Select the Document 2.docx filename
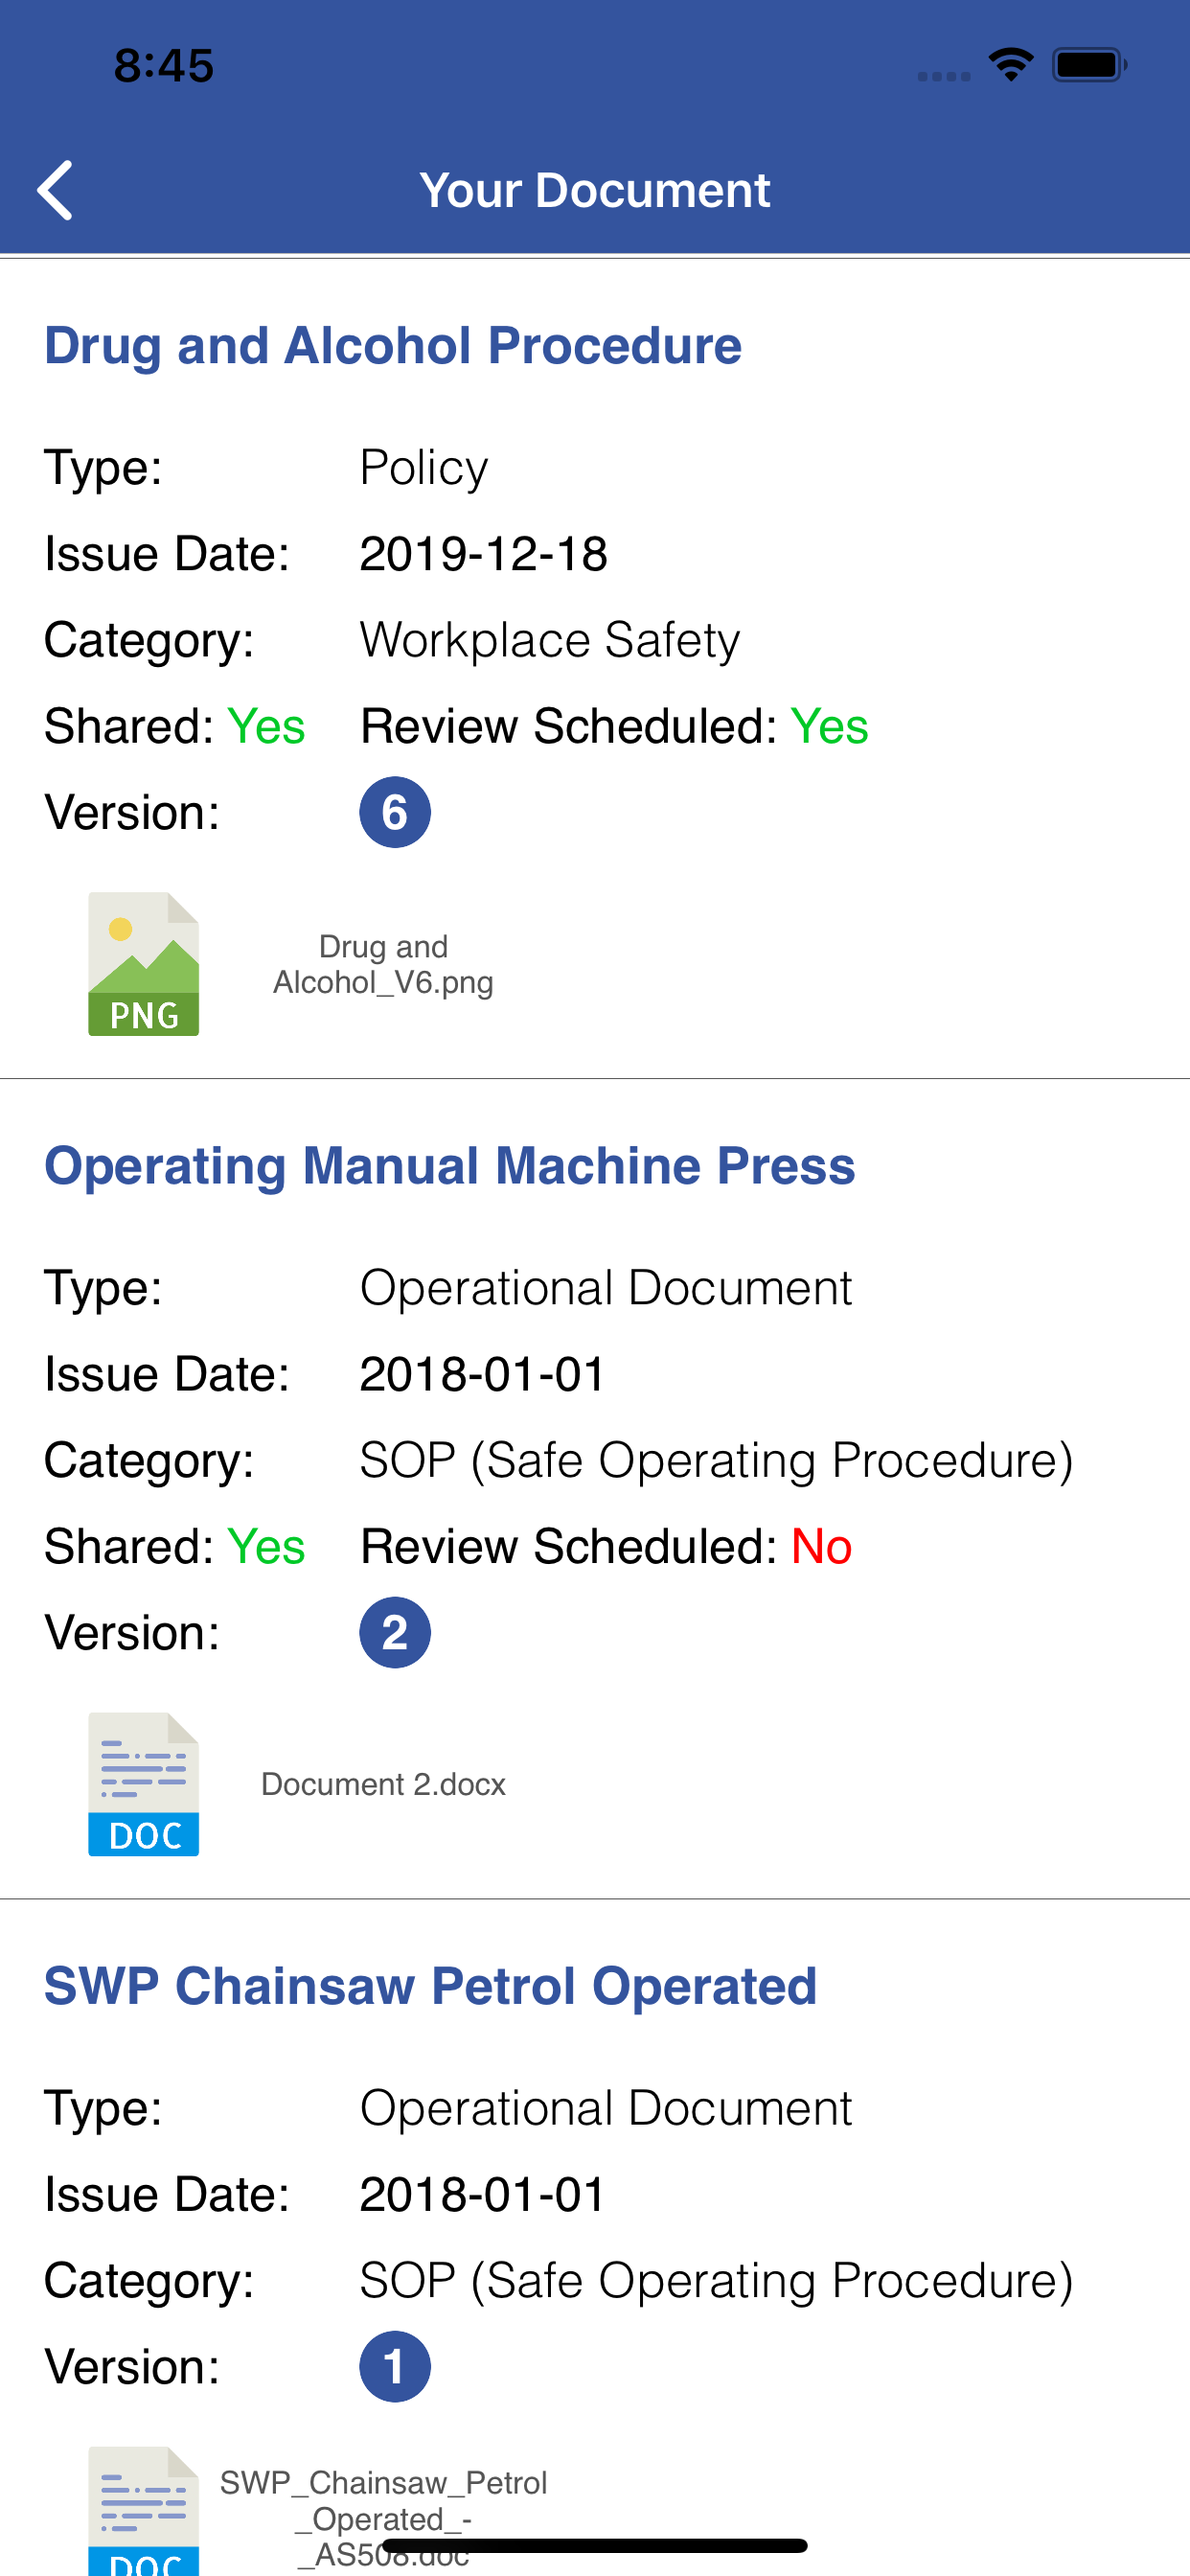Image resolution: width=1190 pixels, height=2576 pixels. pos(383,1784)
